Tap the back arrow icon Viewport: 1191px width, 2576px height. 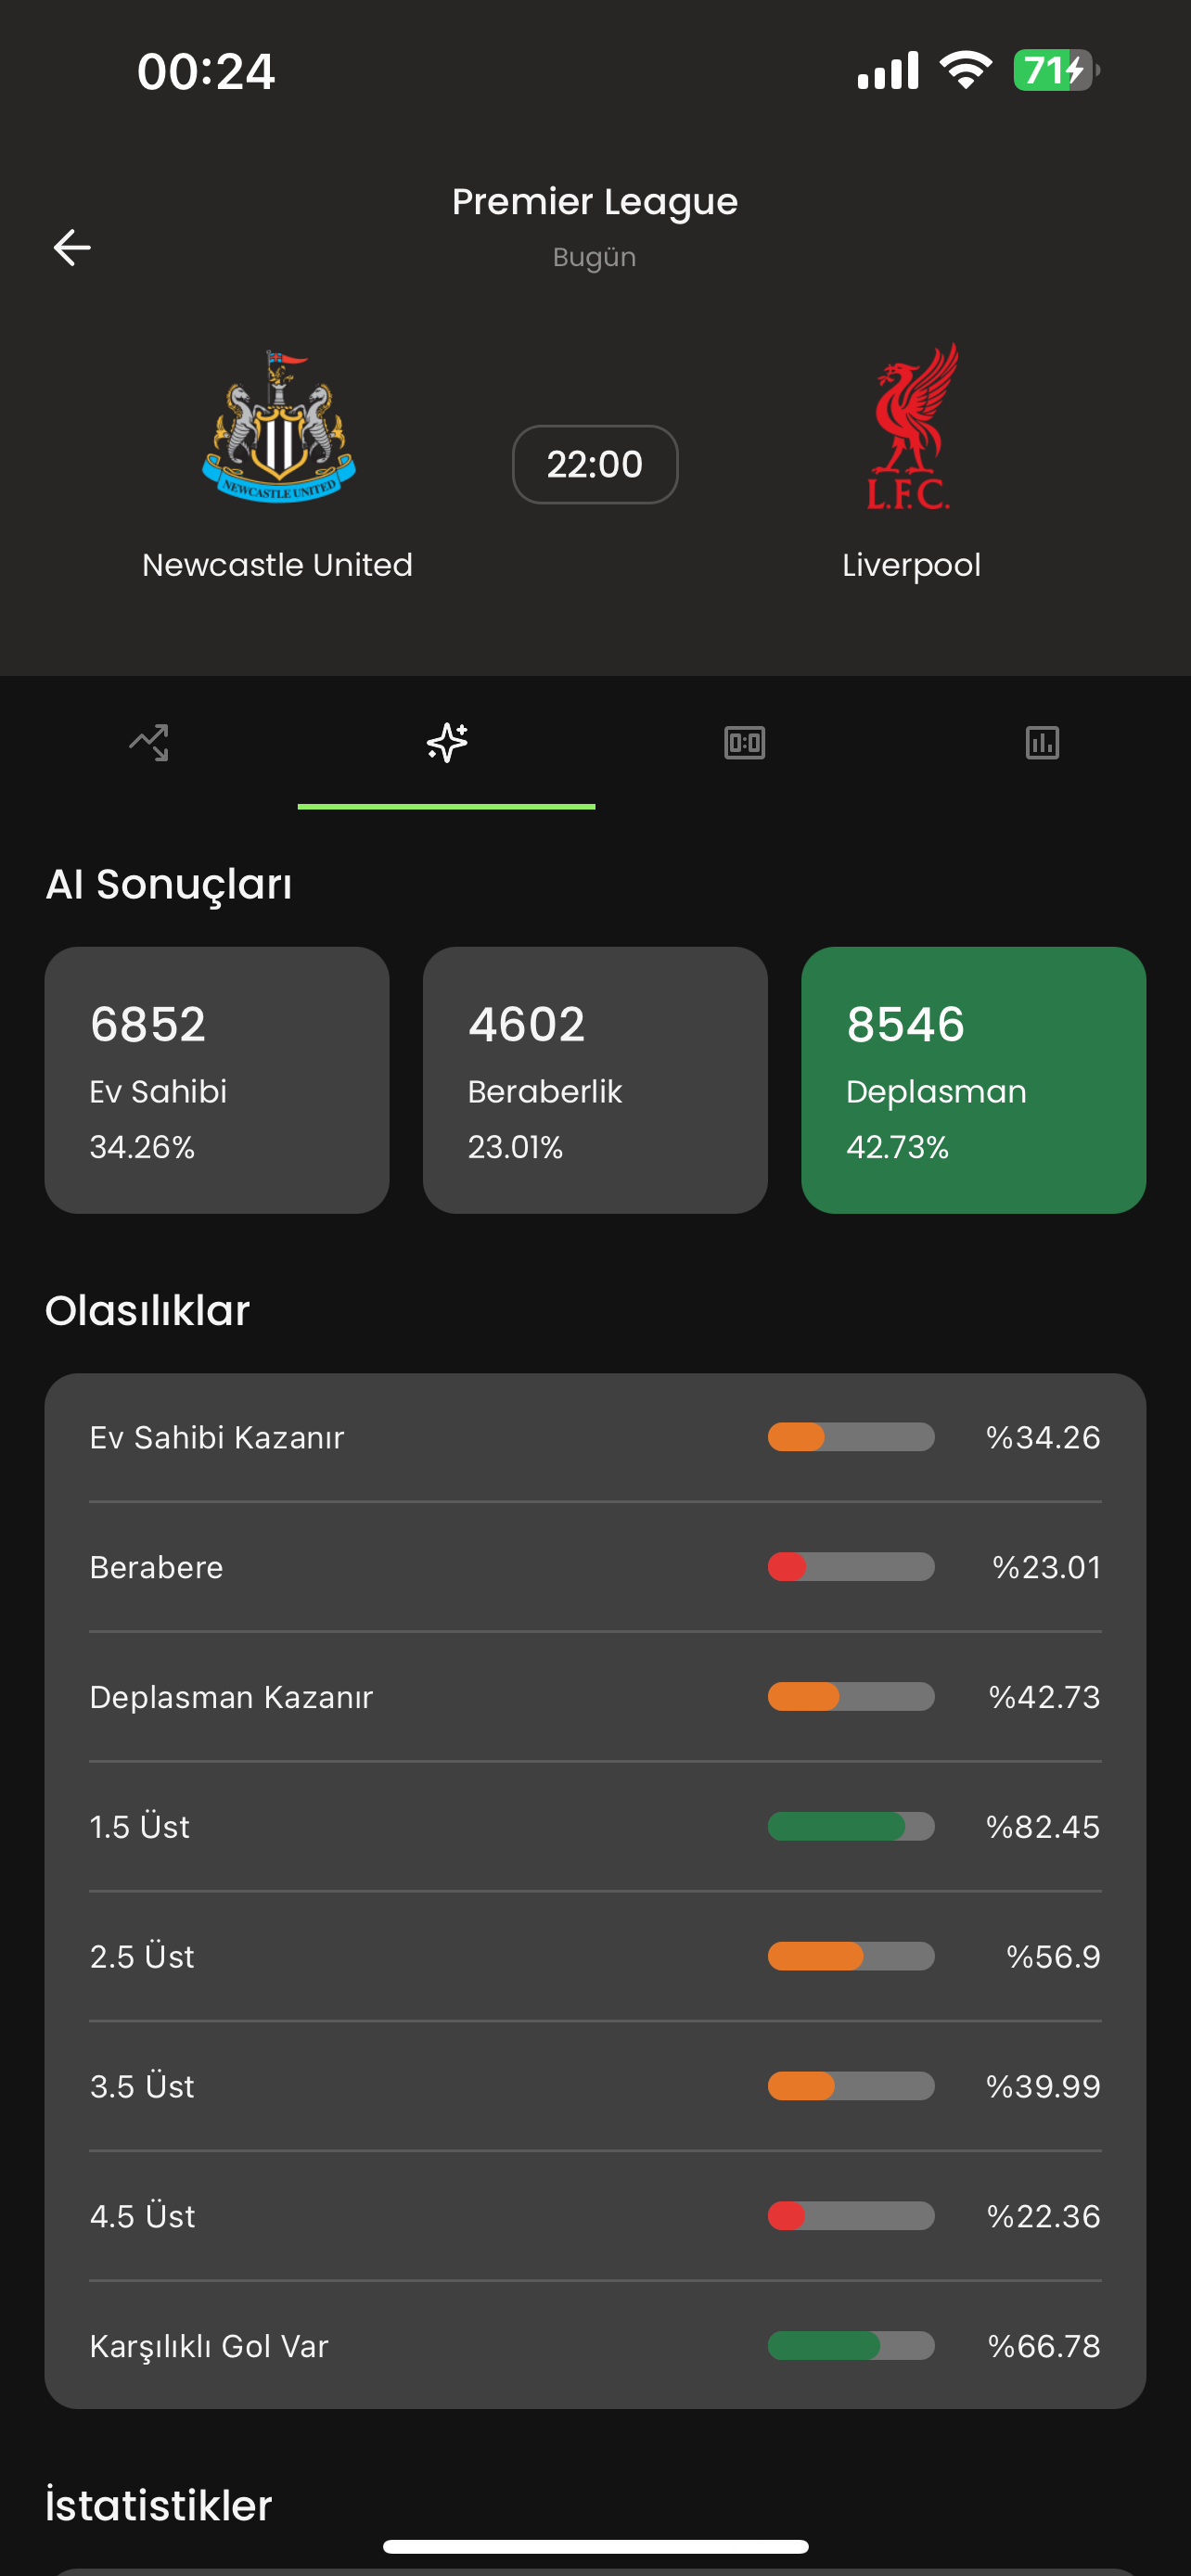click(72, 247)
